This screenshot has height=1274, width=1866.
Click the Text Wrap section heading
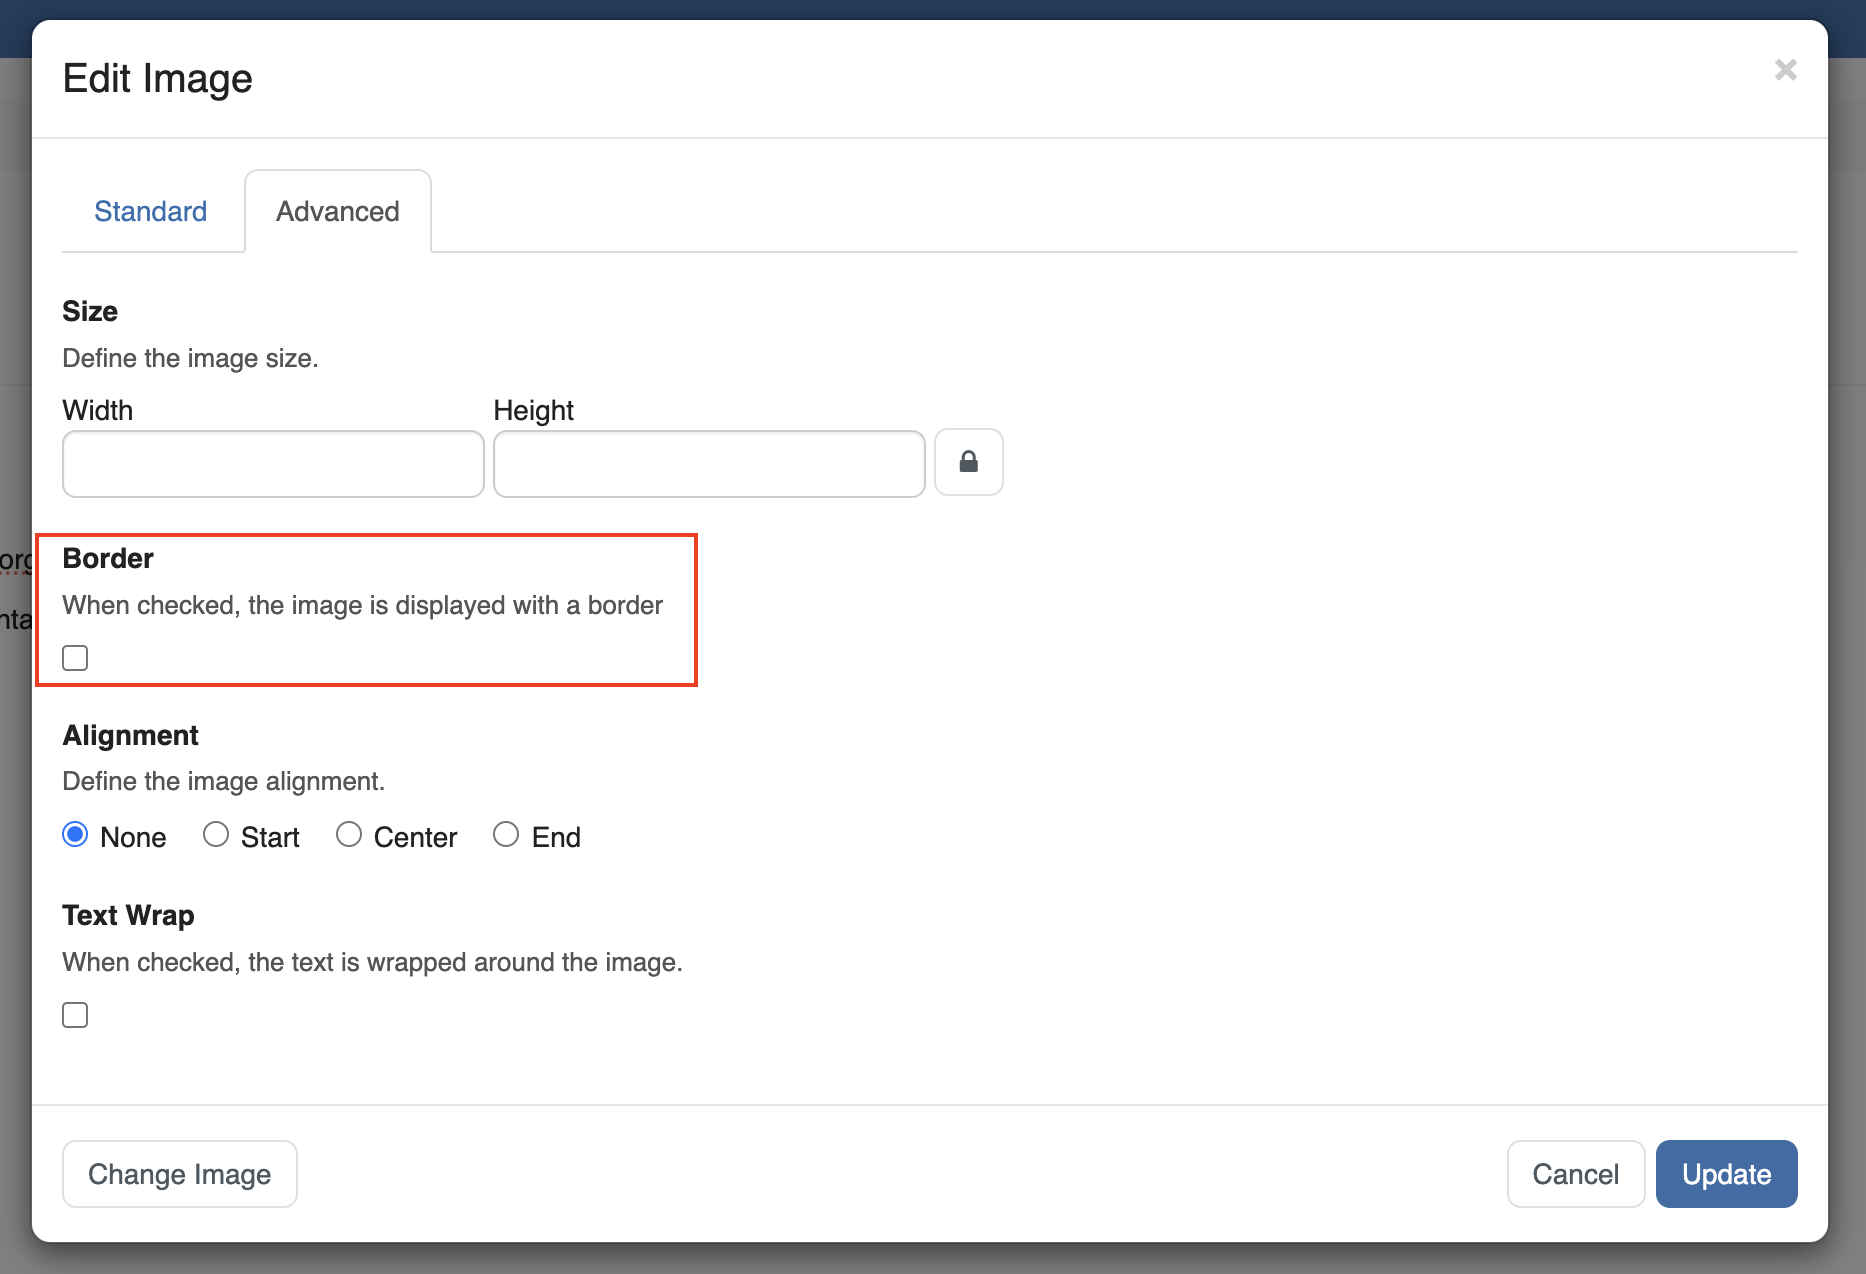128,915
